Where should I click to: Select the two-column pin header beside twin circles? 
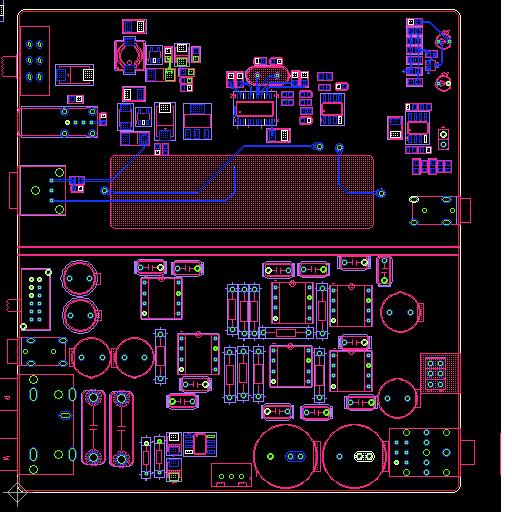(x=36, y=299)
